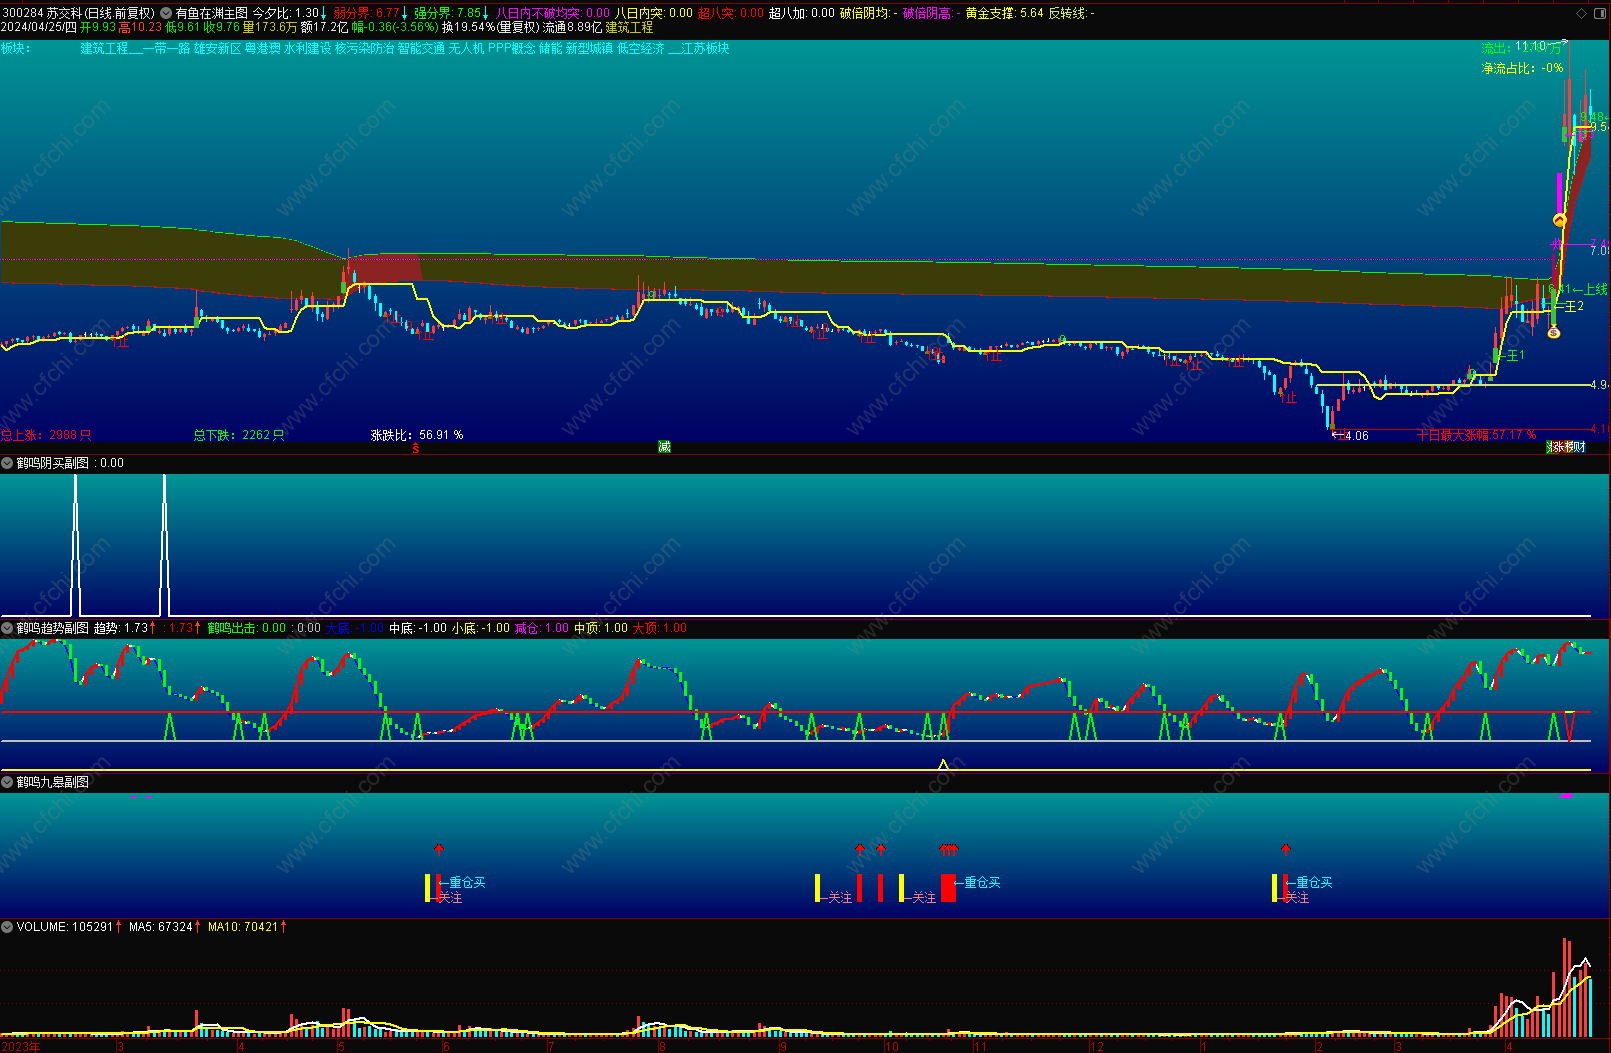
Task: Select the 雄安新区 sector link
Action: coord(217,48)
